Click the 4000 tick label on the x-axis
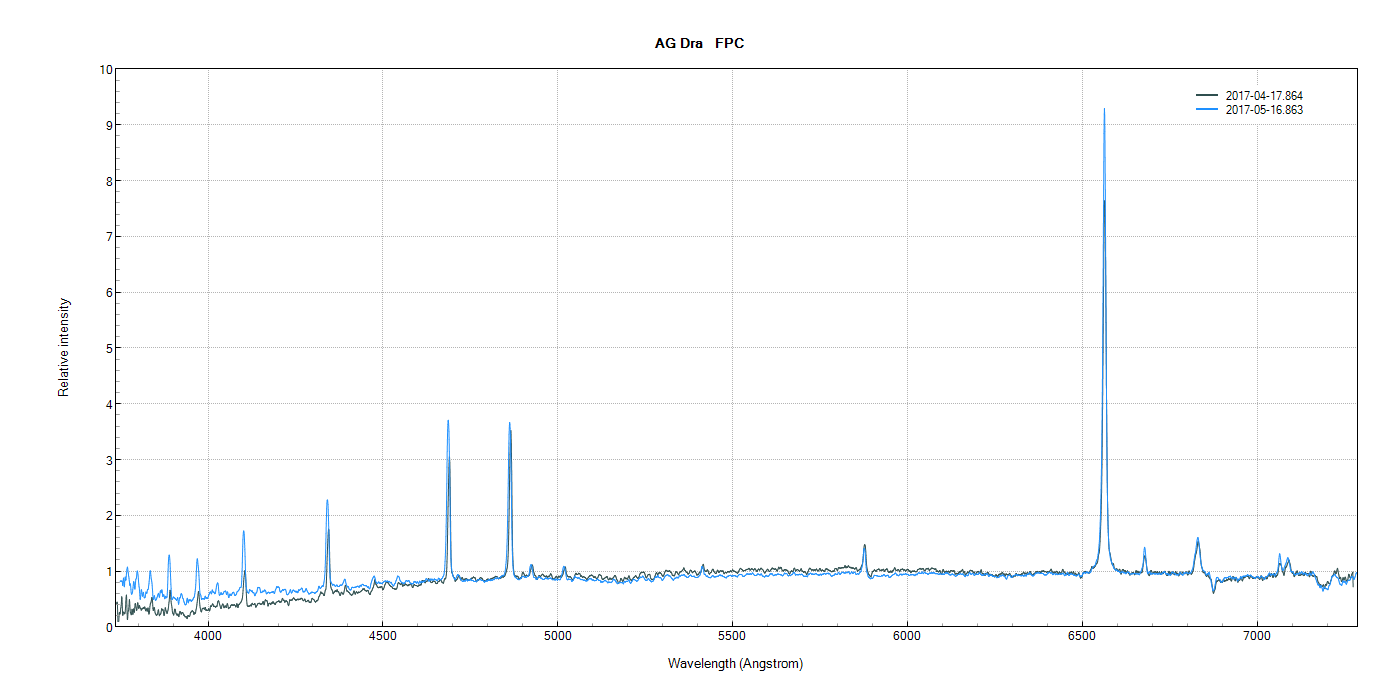This screenshot has height=700, width=1400. [x=208, y=637]
